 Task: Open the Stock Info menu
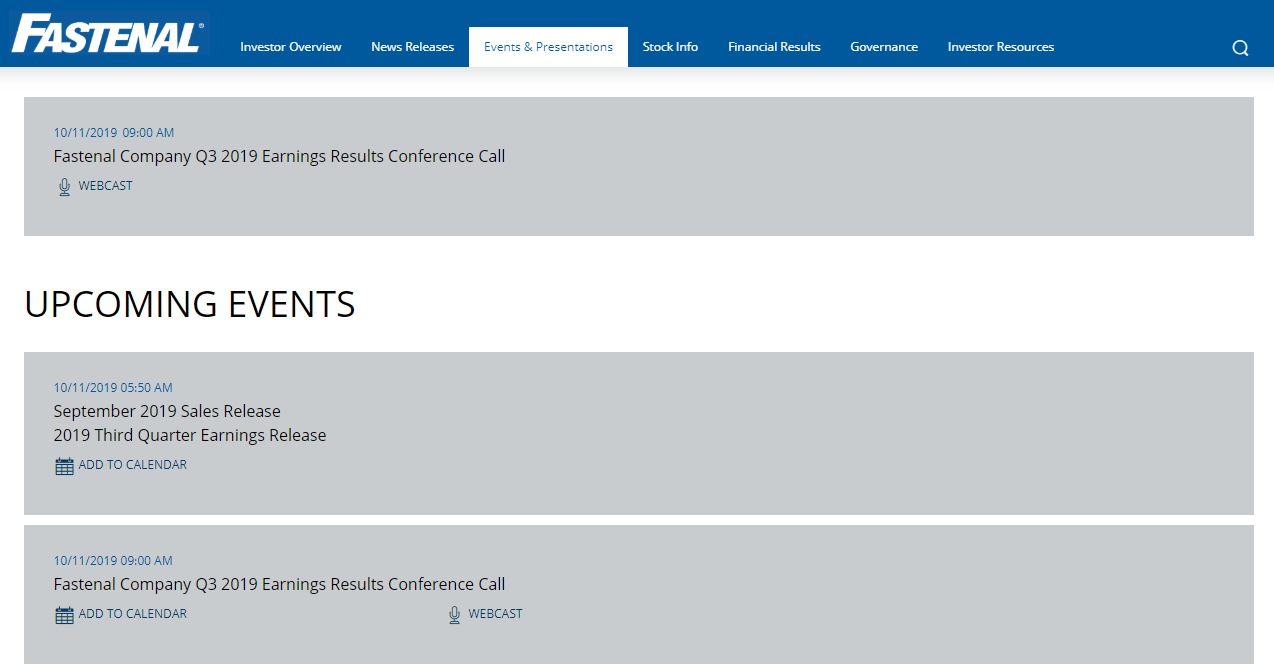pos(670,47)
